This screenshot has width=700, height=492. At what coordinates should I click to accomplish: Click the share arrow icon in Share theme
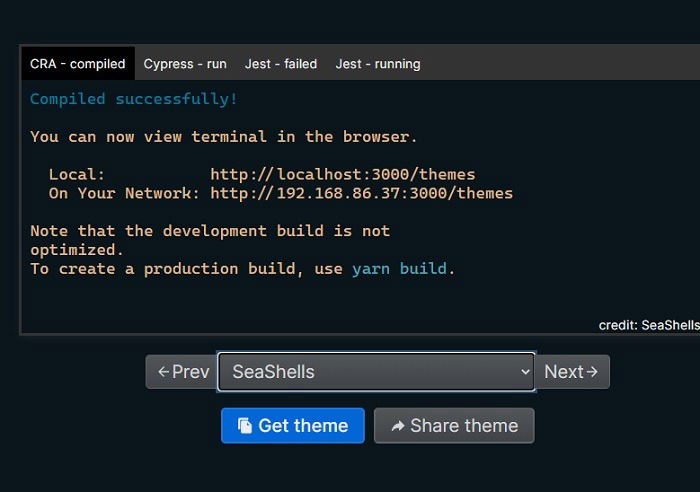click(398, 426)
